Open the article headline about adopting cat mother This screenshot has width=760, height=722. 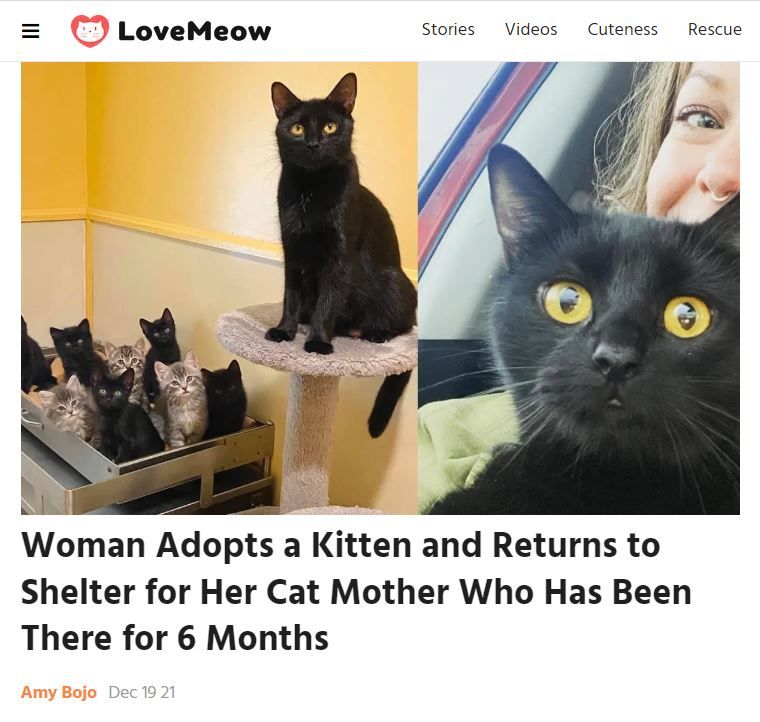click(356, 591)
